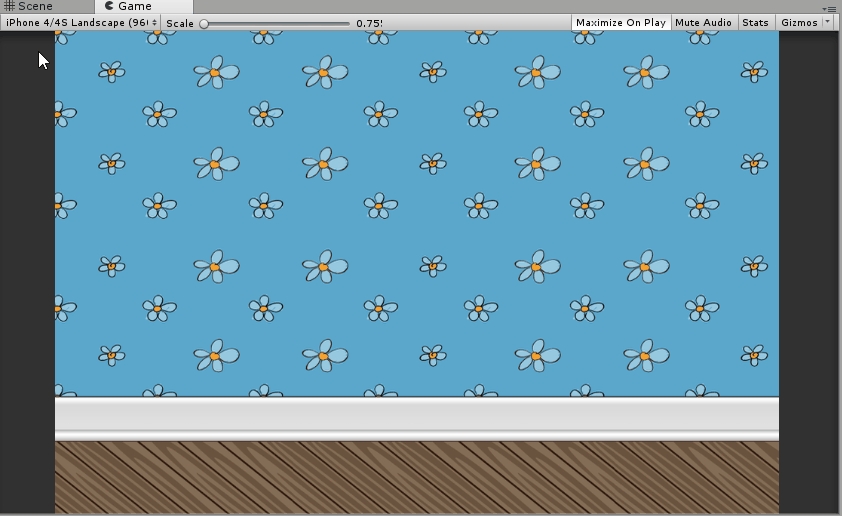Click the Scale slider handle
Viewport: 842px width, 516px height.
coord(204,23)
